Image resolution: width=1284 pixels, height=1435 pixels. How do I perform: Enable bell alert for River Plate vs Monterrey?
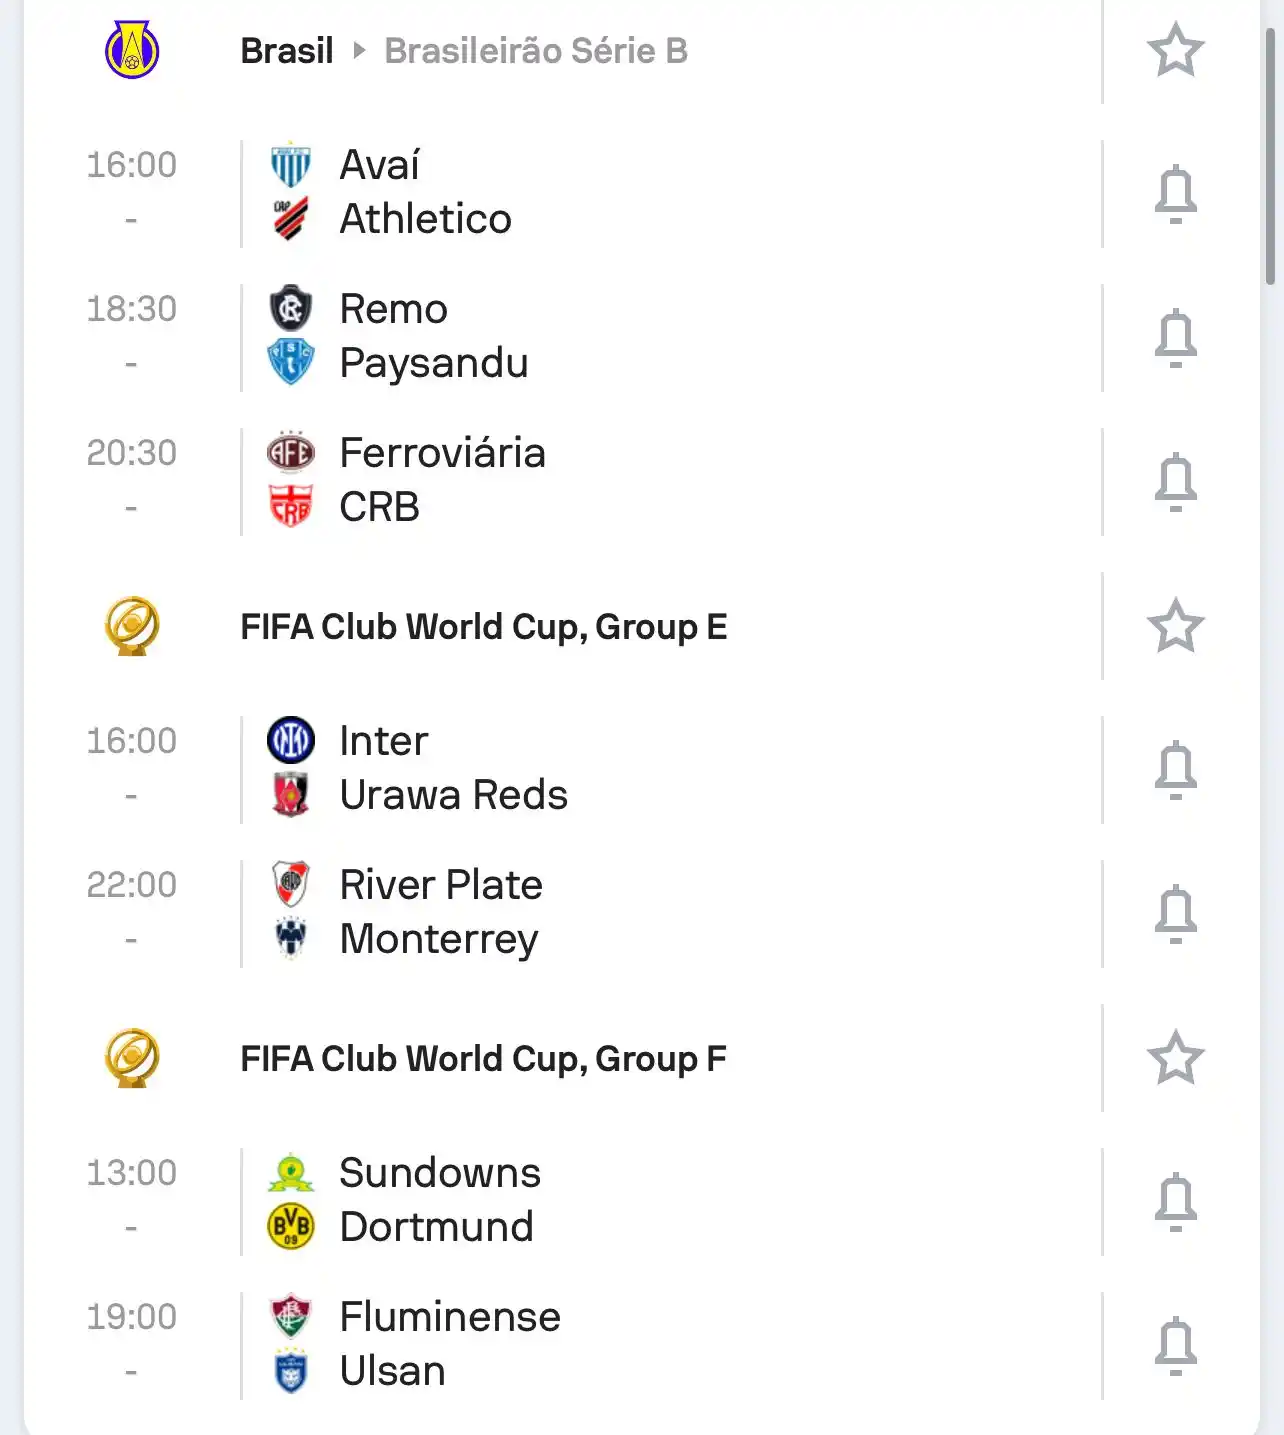tap(1175, 914)
